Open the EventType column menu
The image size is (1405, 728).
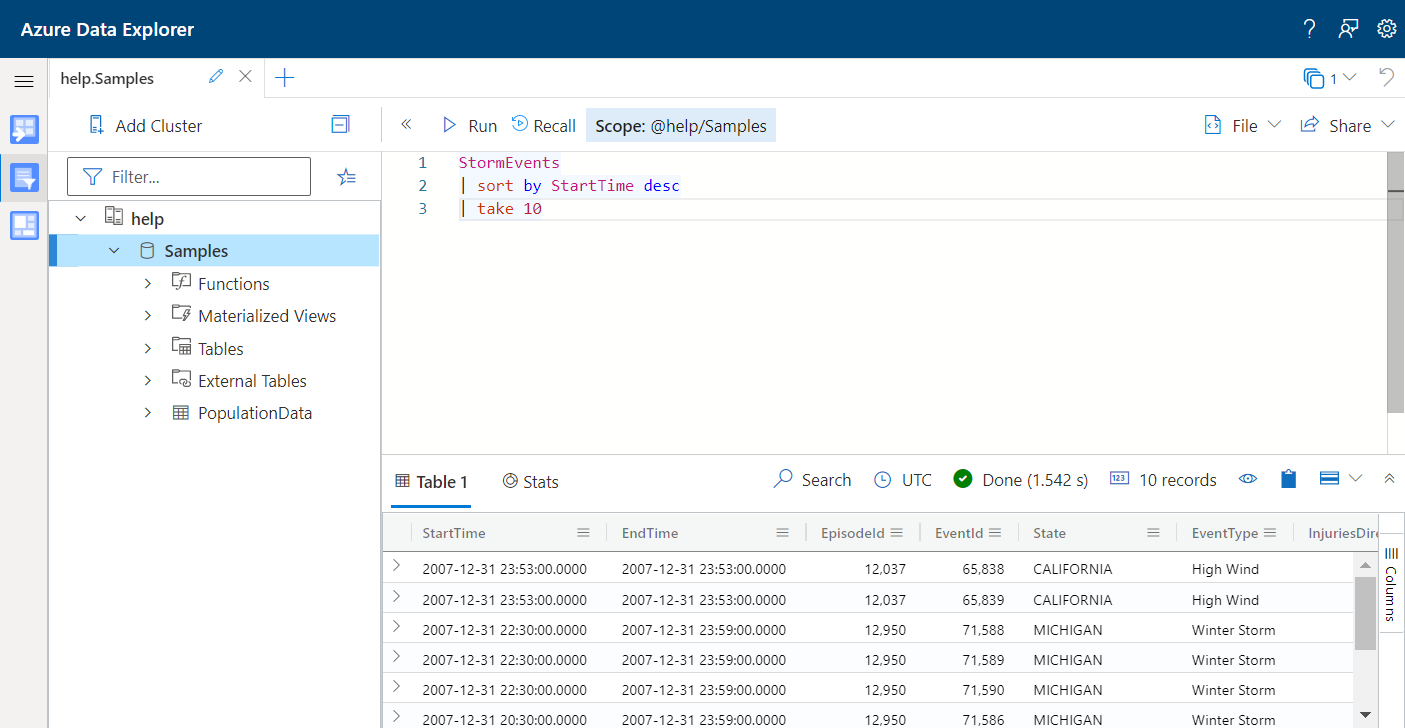coord(1270,533)
